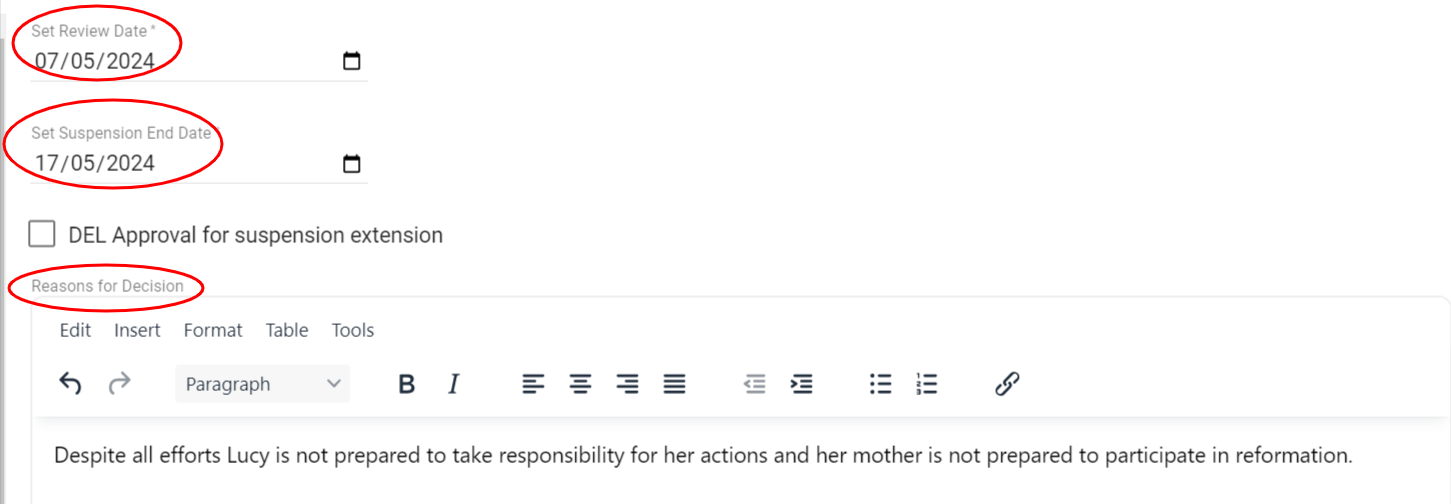Toggle bold text formatting
Screen dimensions: 1451x504
406,384
